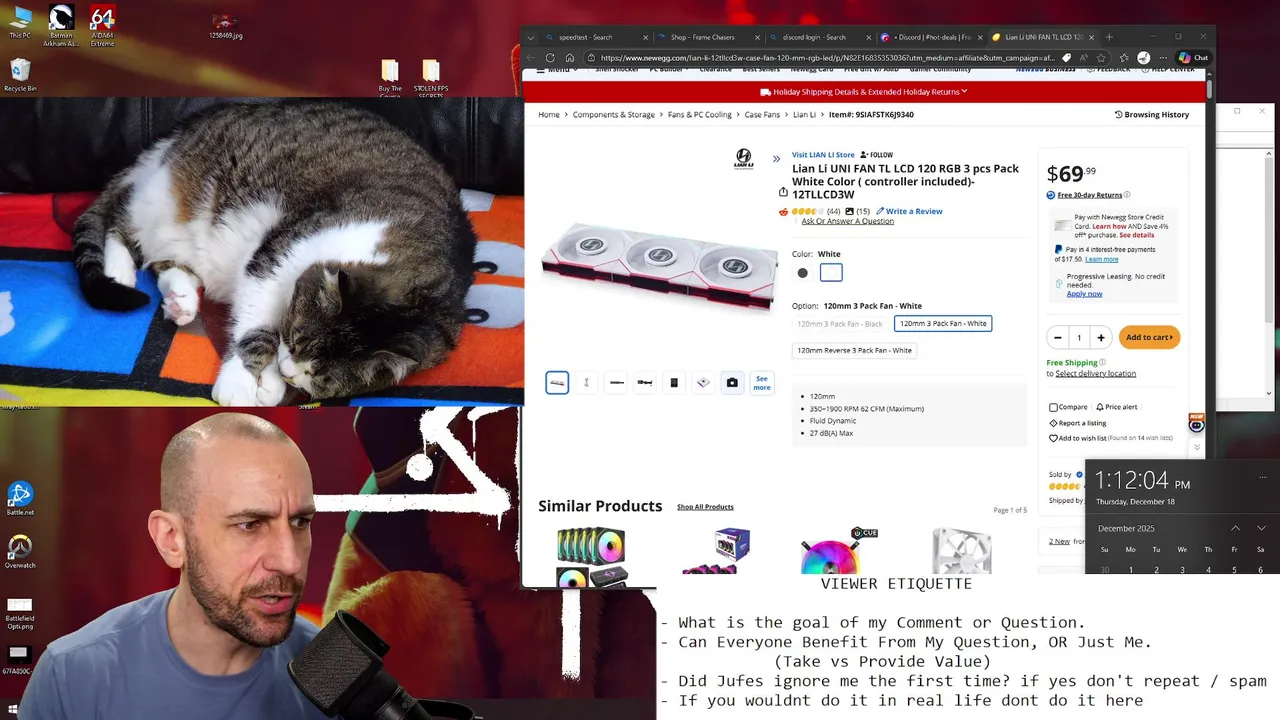Open customer images (15)
Image resolution: width=1280 pixels, height=720 pixels.
click(x=857, y=211)
